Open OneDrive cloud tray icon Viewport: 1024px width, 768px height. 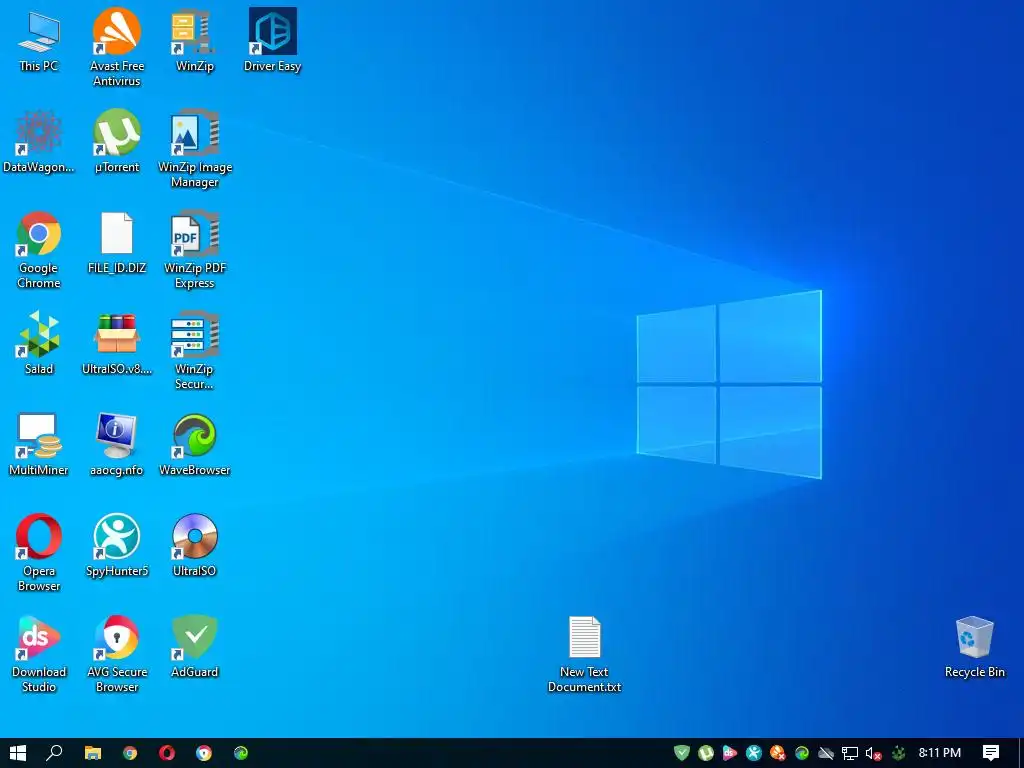coord(825,753)
